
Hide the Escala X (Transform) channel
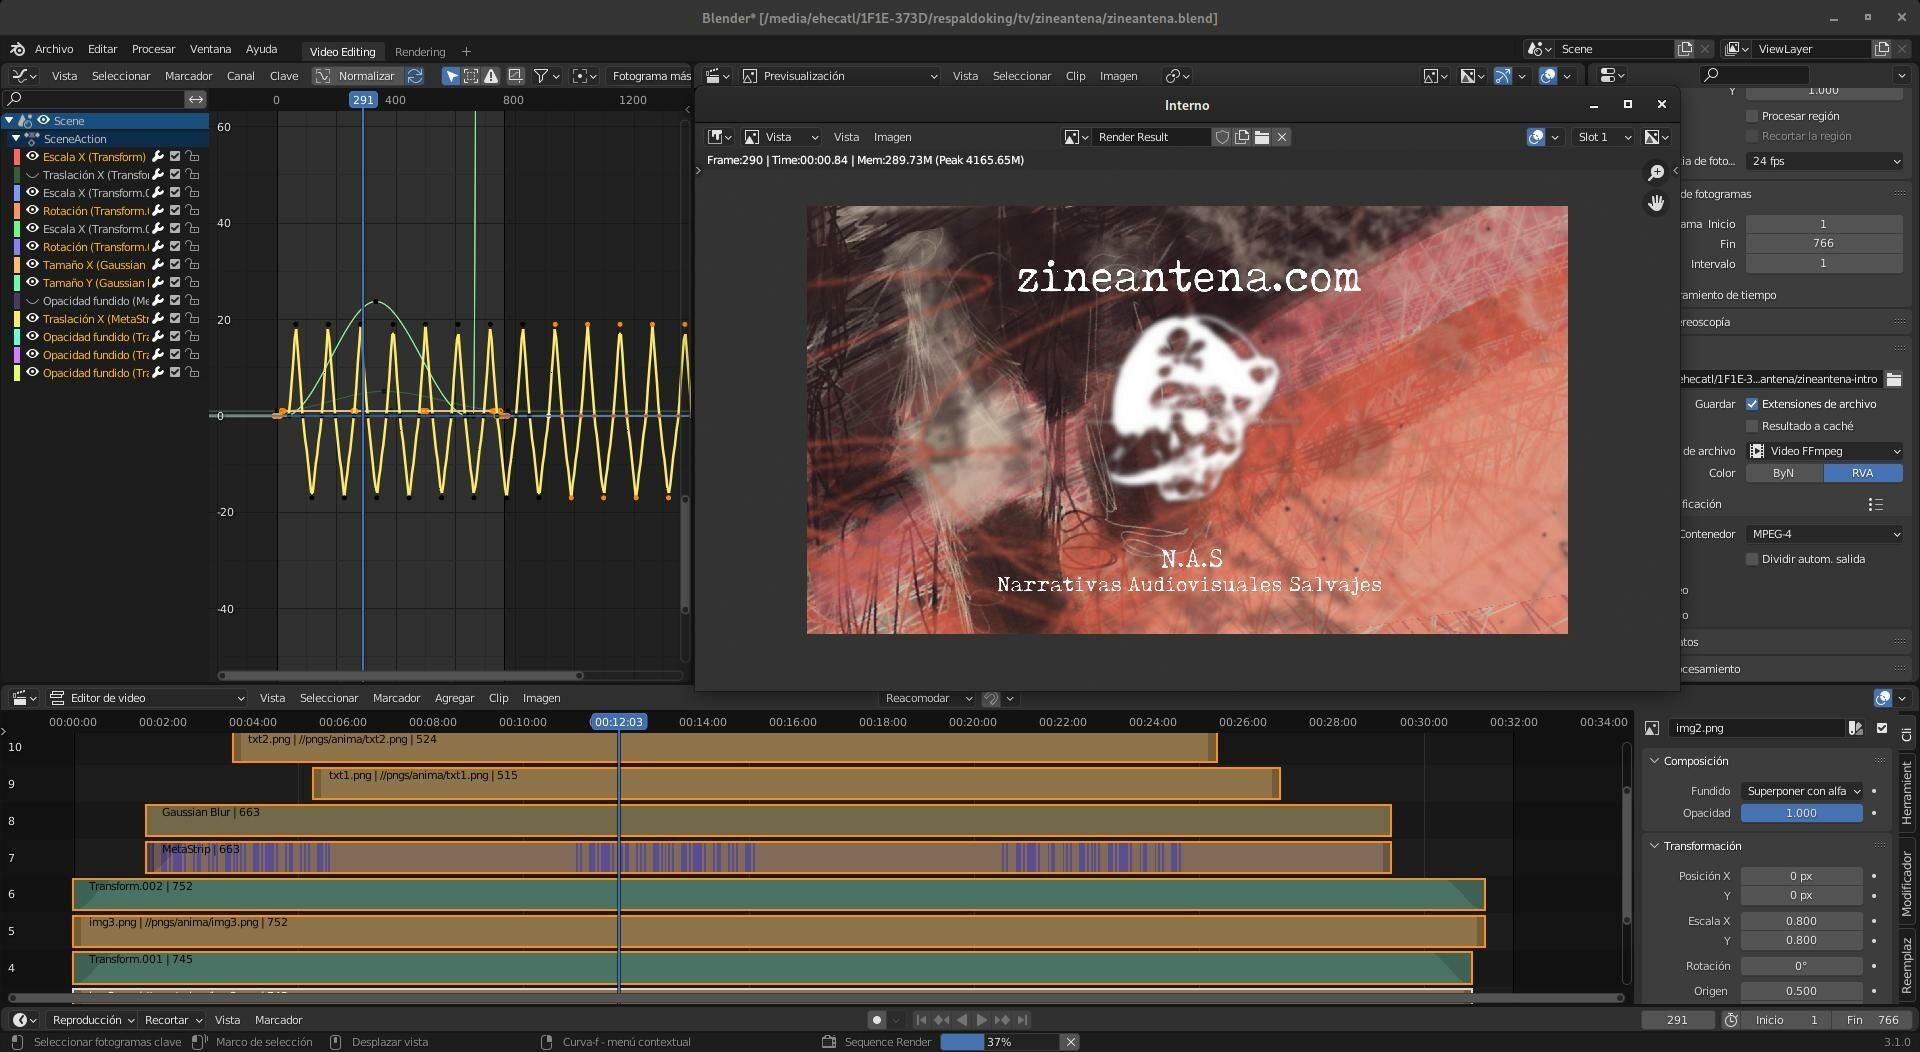pyautogui.click(x=32, y=157)
